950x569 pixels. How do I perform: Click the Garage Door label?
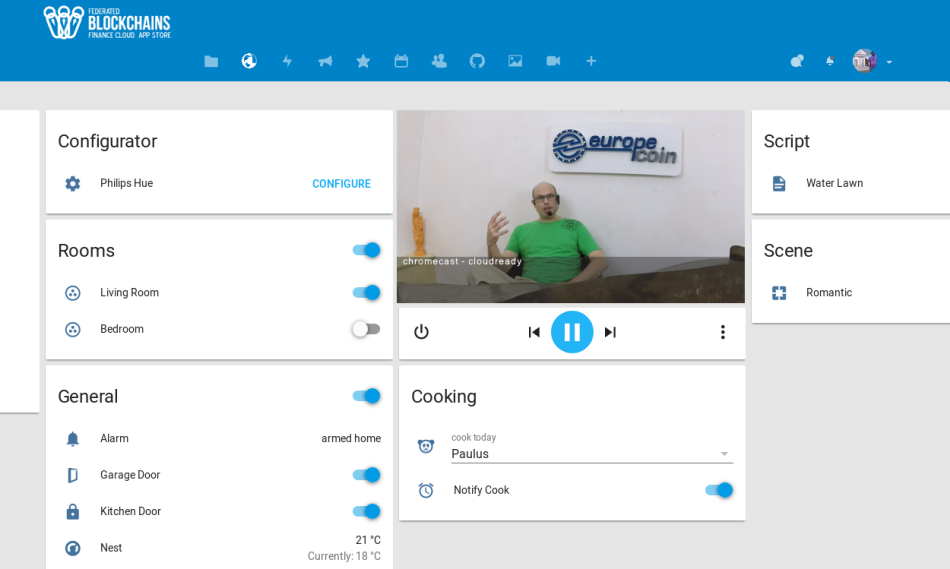tap(130, 475)
